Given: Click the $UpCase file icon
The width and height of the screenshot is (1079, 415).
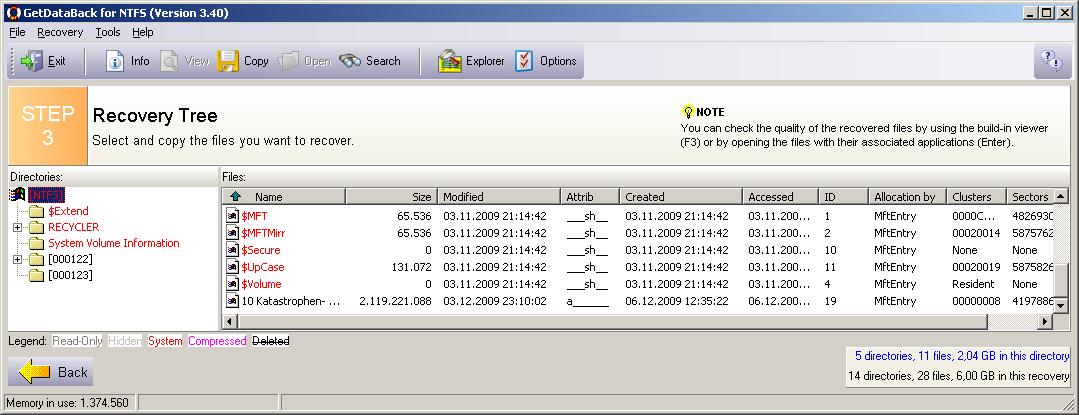Looking at the screenshot, I should tap(232, 267).
